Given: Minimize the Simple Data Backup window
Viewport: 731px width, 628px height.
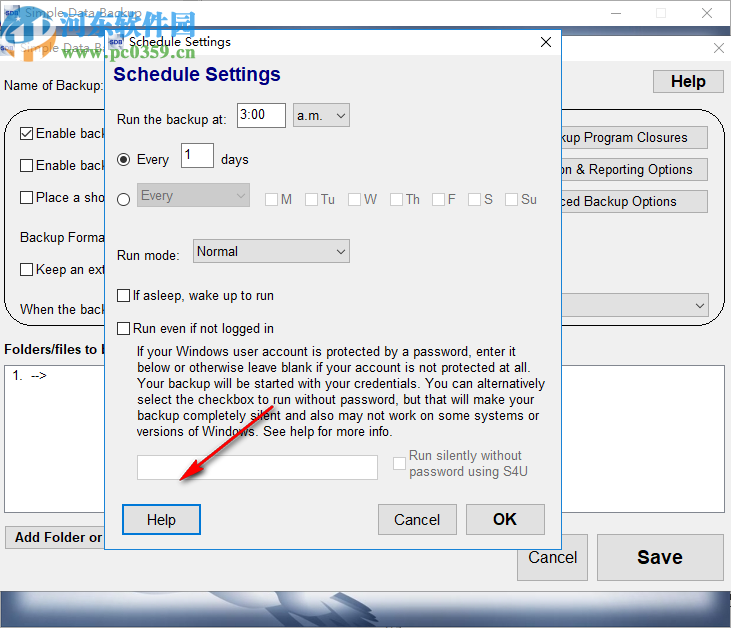Looking at the screenshot, I should (616, 13).
